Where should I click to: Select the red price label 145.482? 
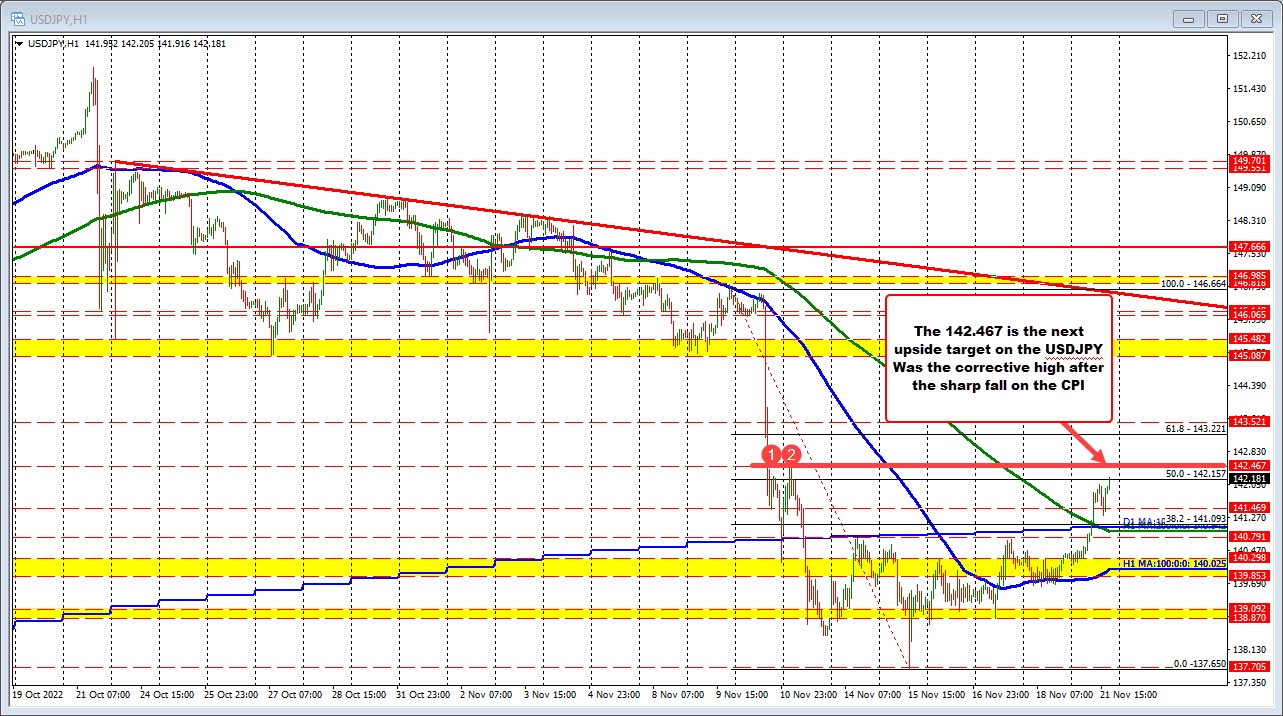point(1252,339)
